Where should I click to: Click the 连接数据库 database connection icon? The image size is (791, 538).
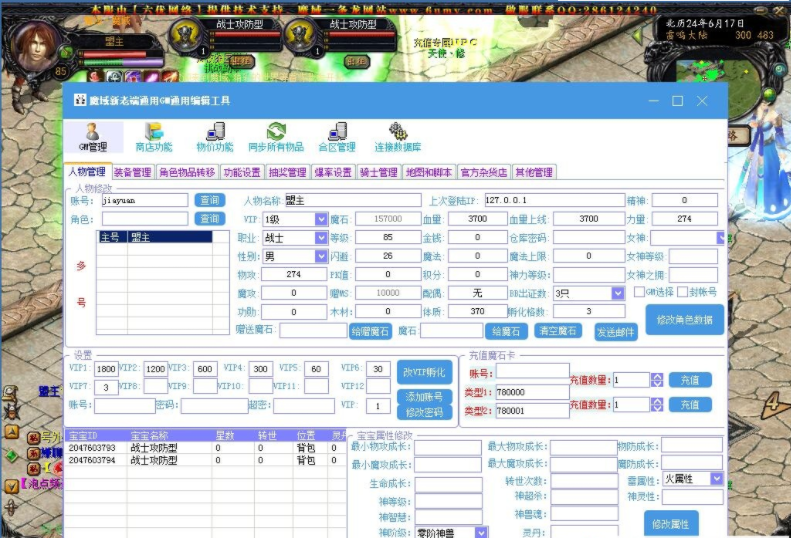tap(398, 137)
